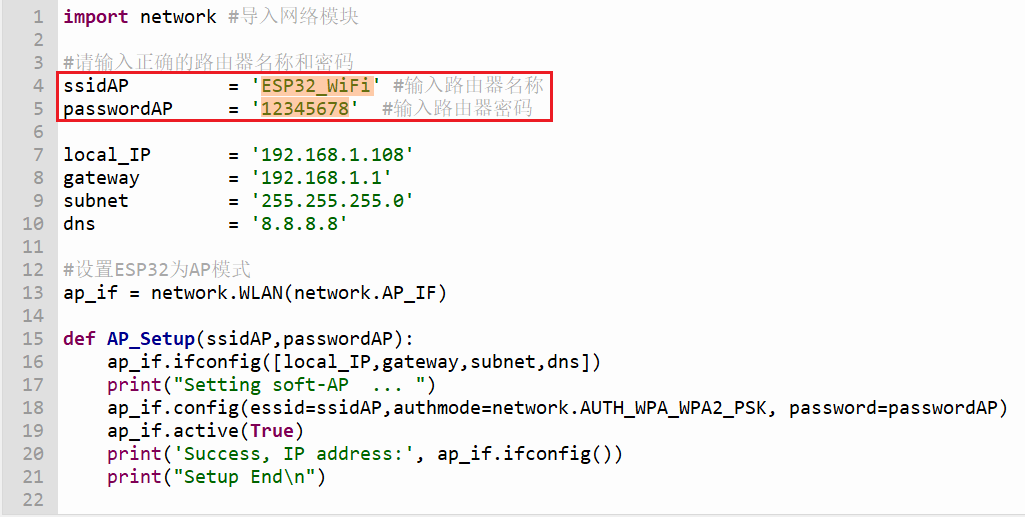This screenshot has width=1025, height=517.
Task: Click the gateway value '192.168.1.1'
Action: coord(322,178)
